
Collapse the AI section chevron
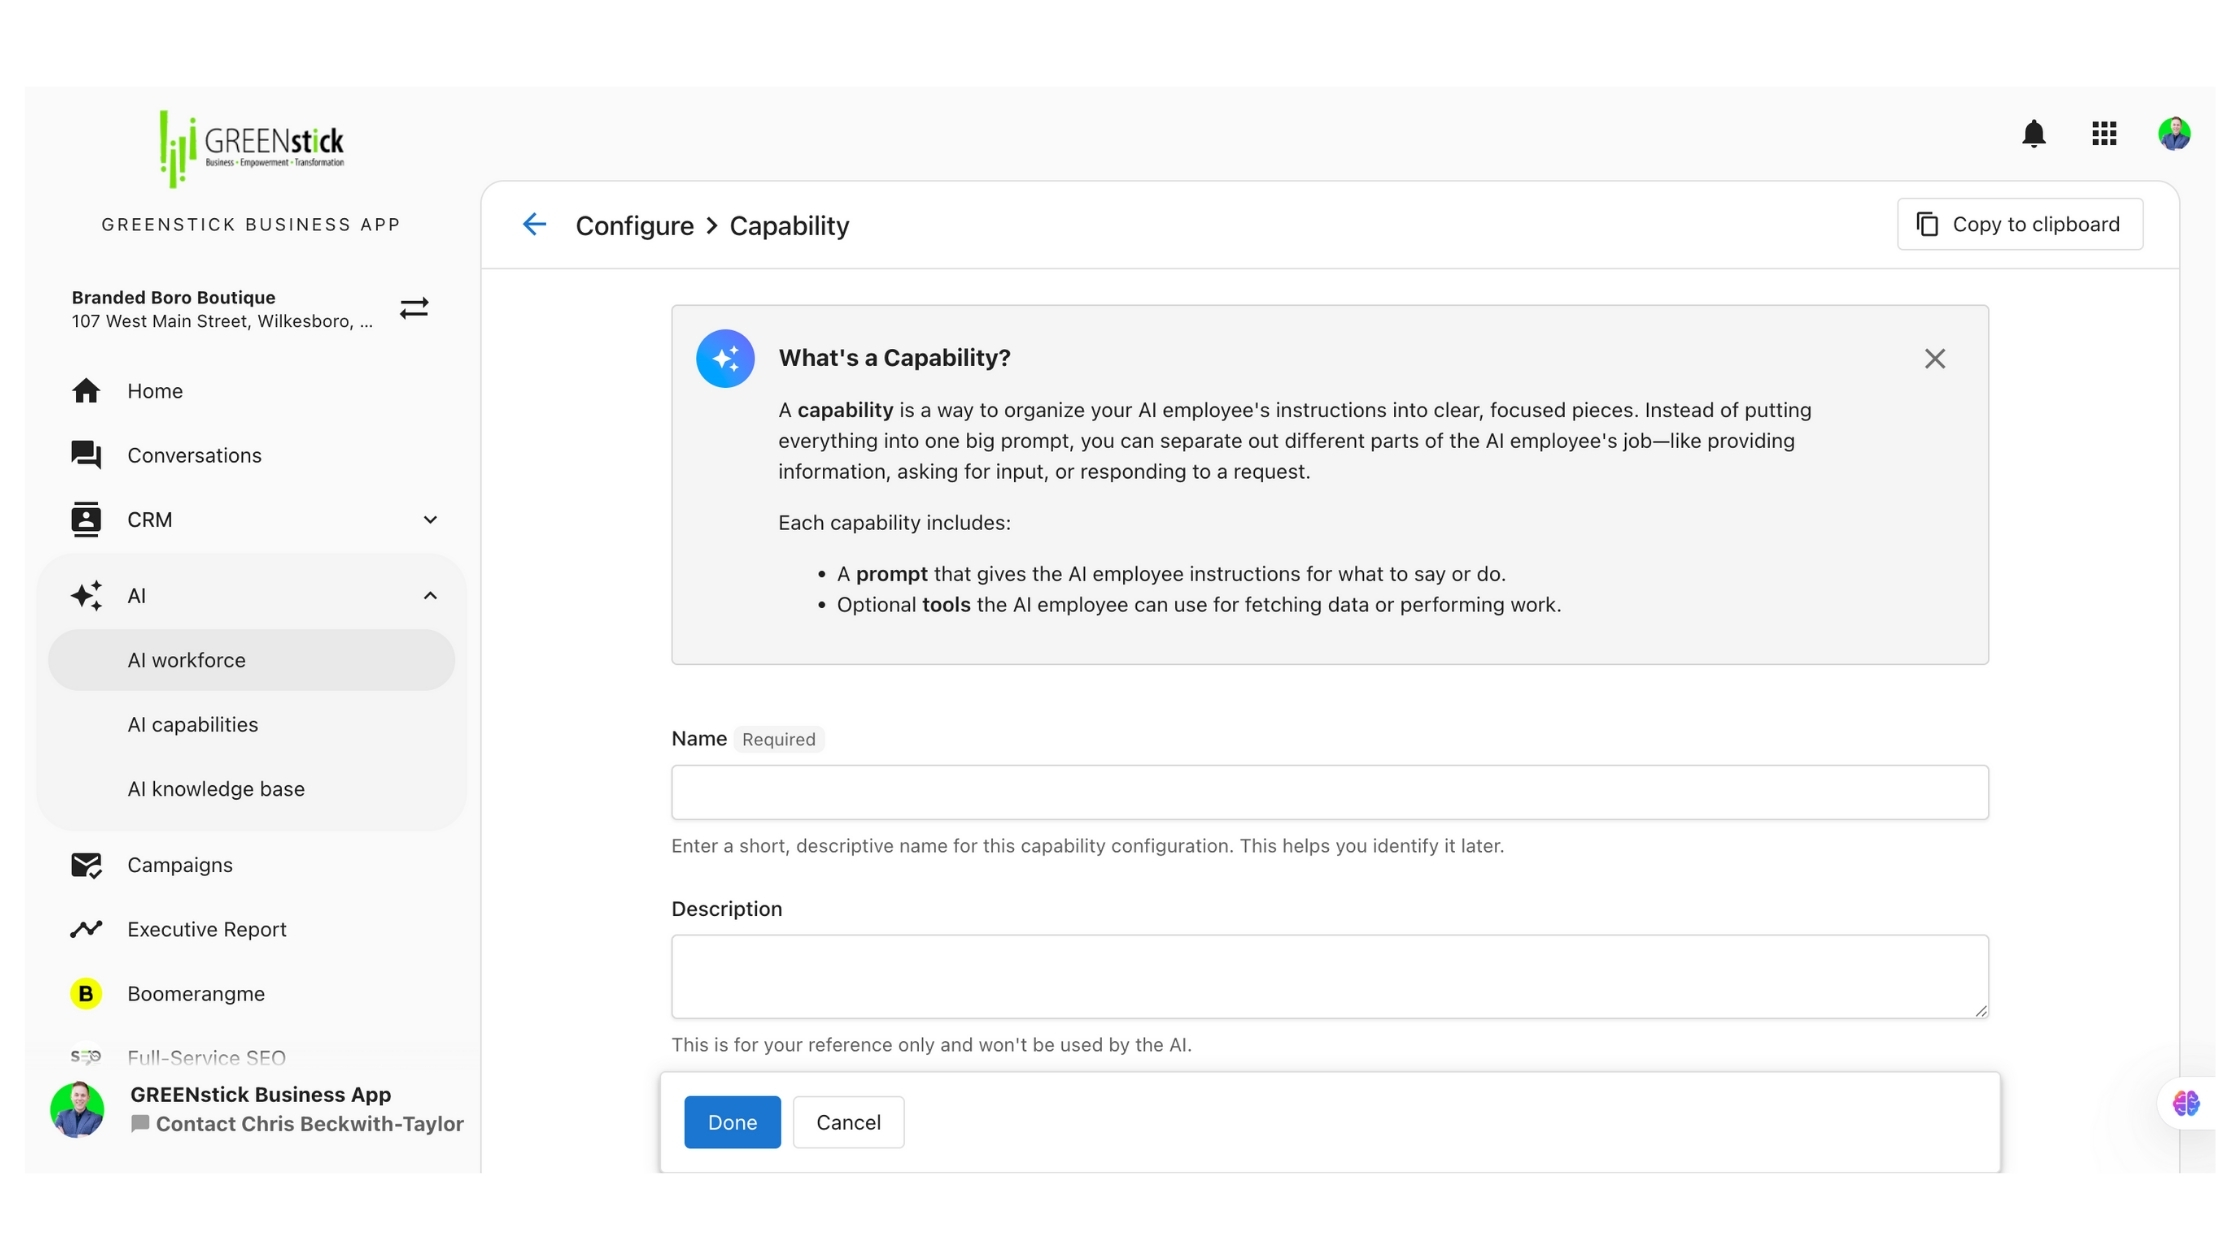(x=430, y=596)
